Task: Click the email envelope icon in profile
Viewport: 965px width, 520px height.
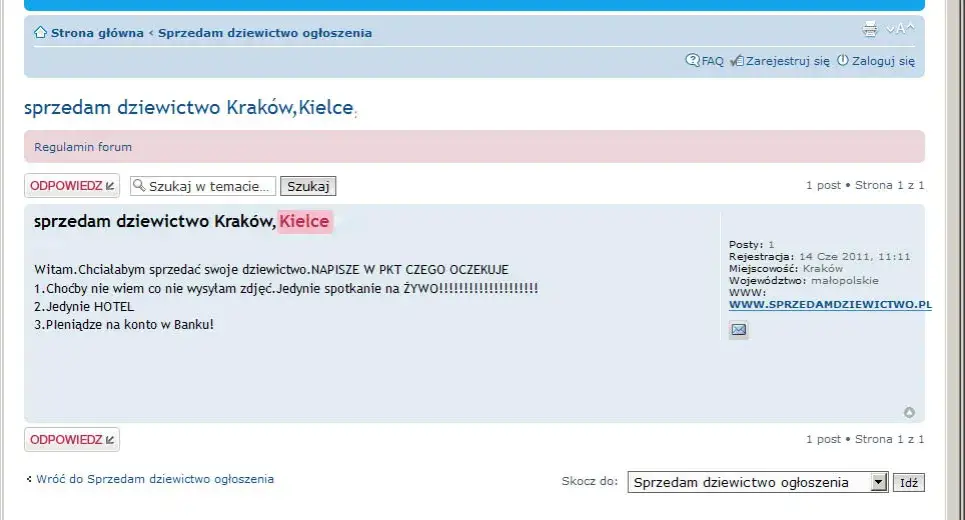Action: click(x=739, y=330)
